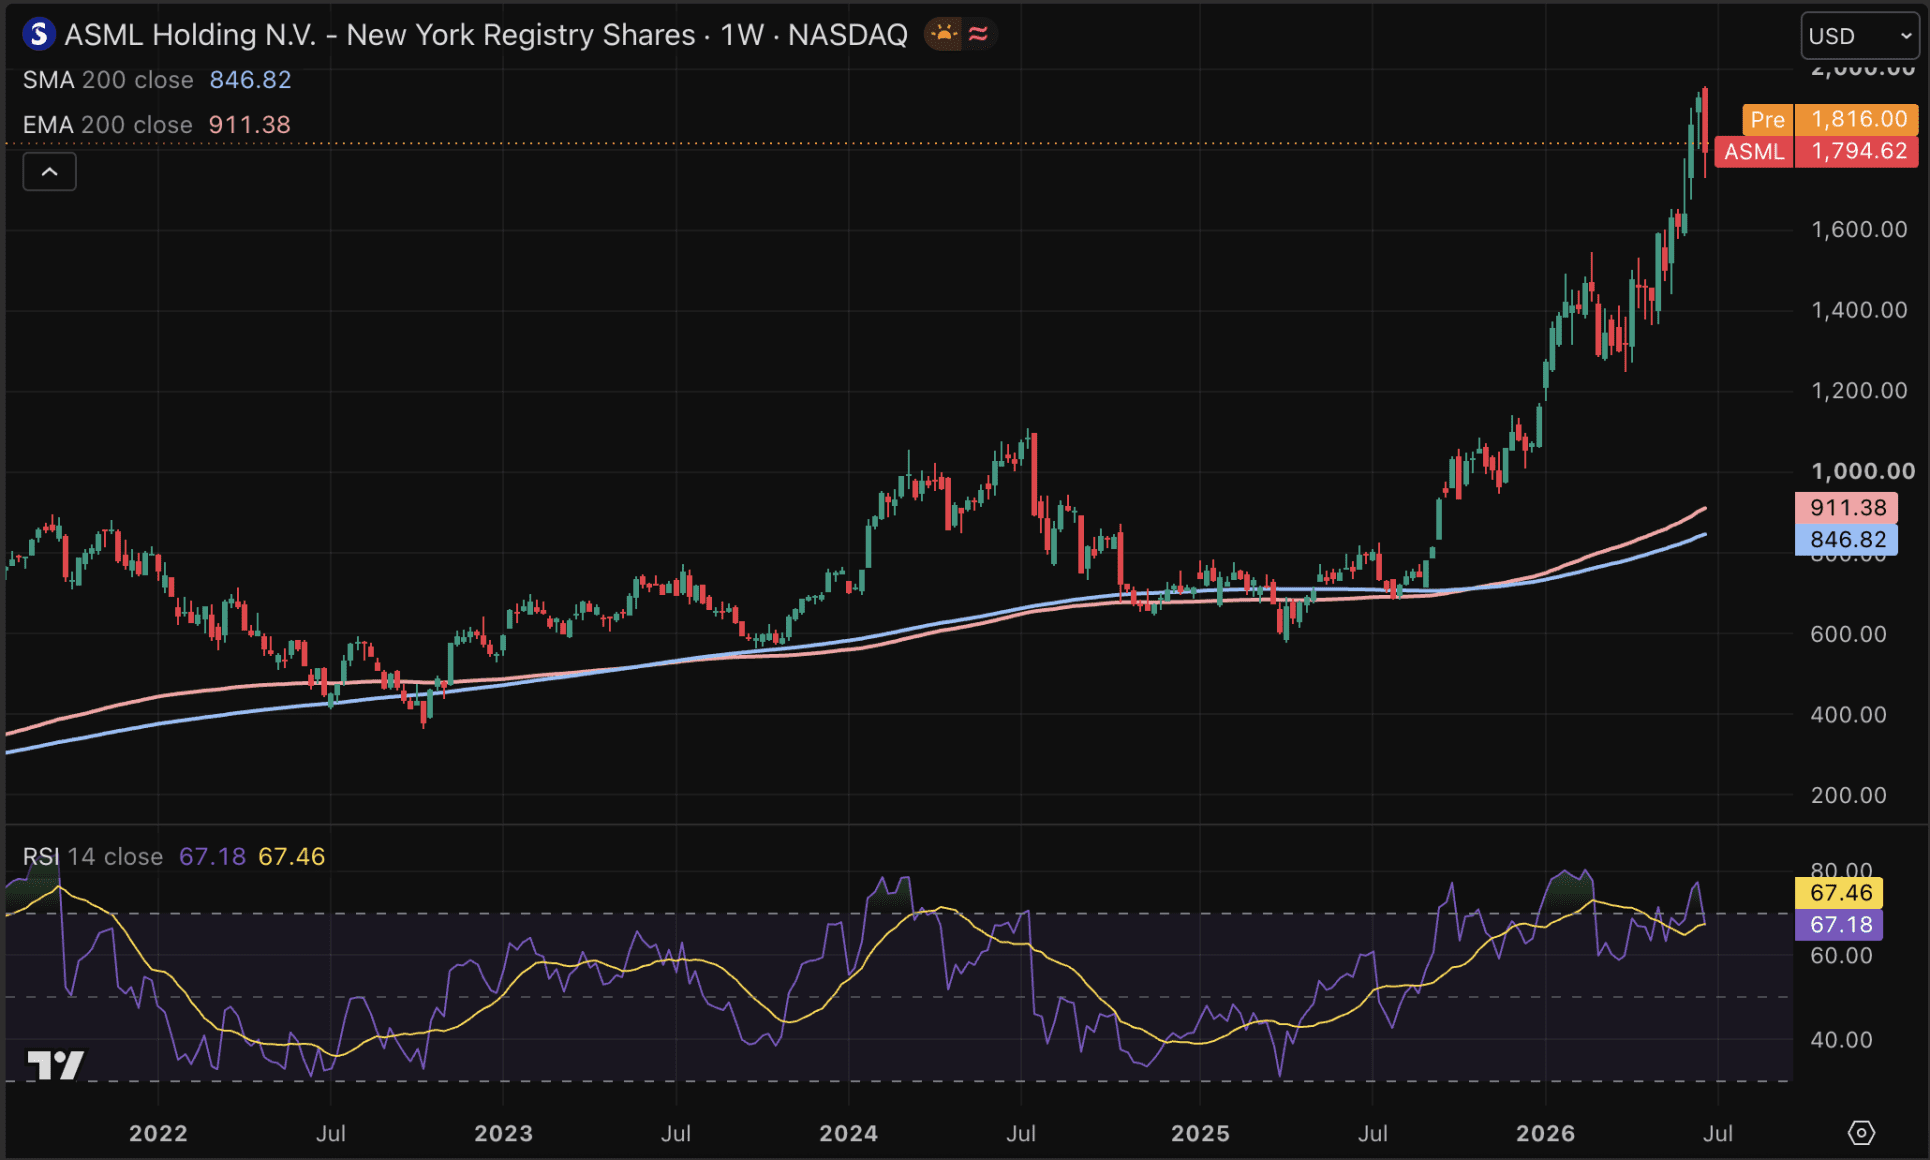Click the 1,000.00 price axis label
1930x1160 pixels.
pyautogui.click(x=1863, y=471)
